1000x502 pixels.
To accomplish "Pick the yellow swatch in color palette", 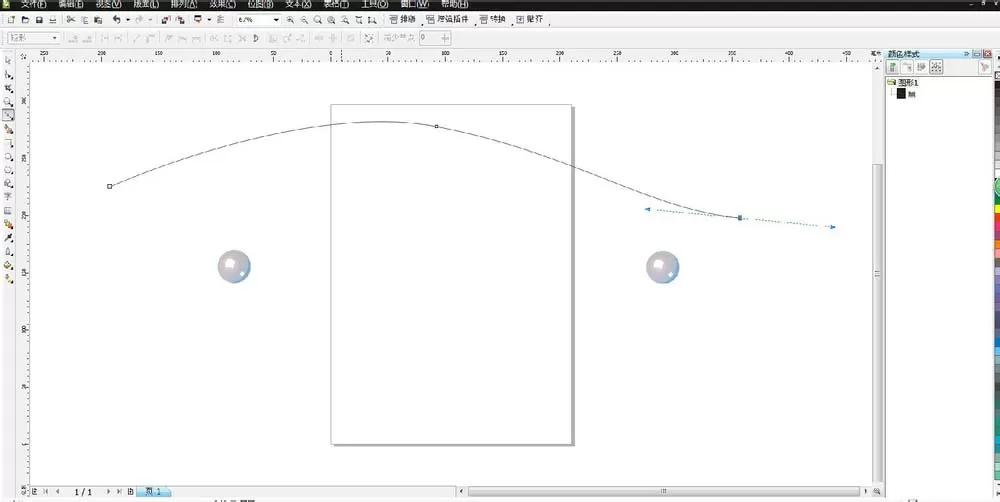I will pos(997,208).
